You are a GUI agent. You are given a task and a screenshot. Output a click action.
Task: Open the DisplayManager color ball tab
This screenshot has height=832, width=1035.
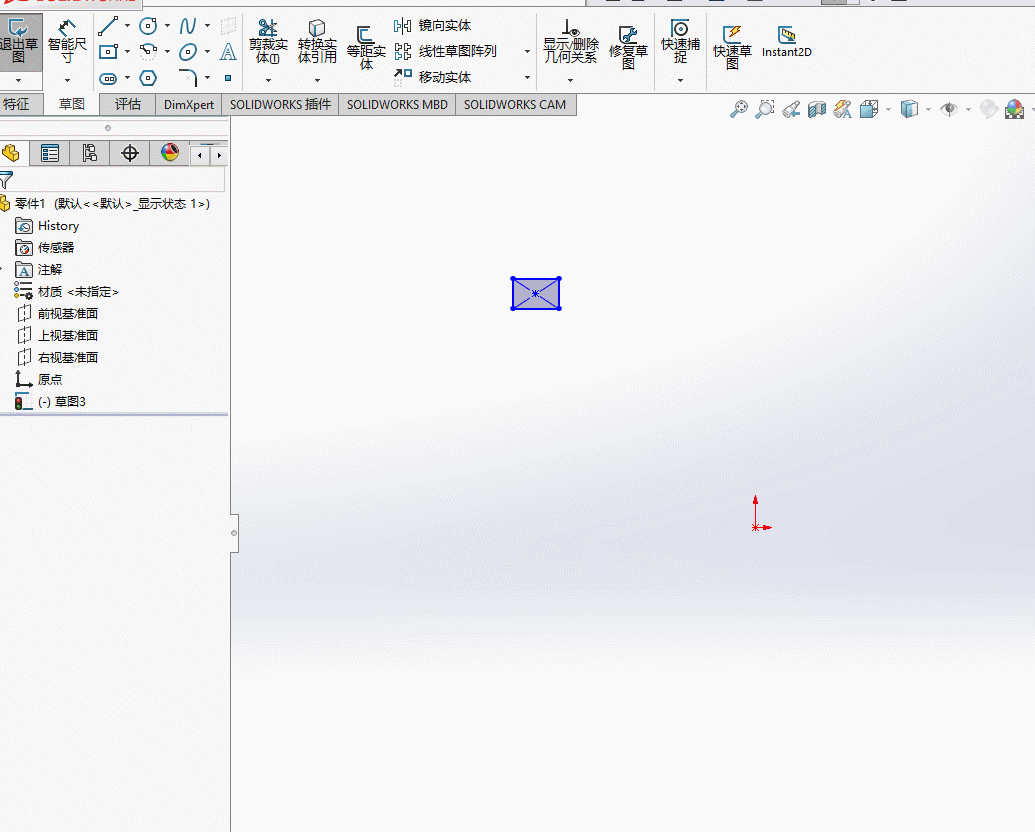(170, 154)
